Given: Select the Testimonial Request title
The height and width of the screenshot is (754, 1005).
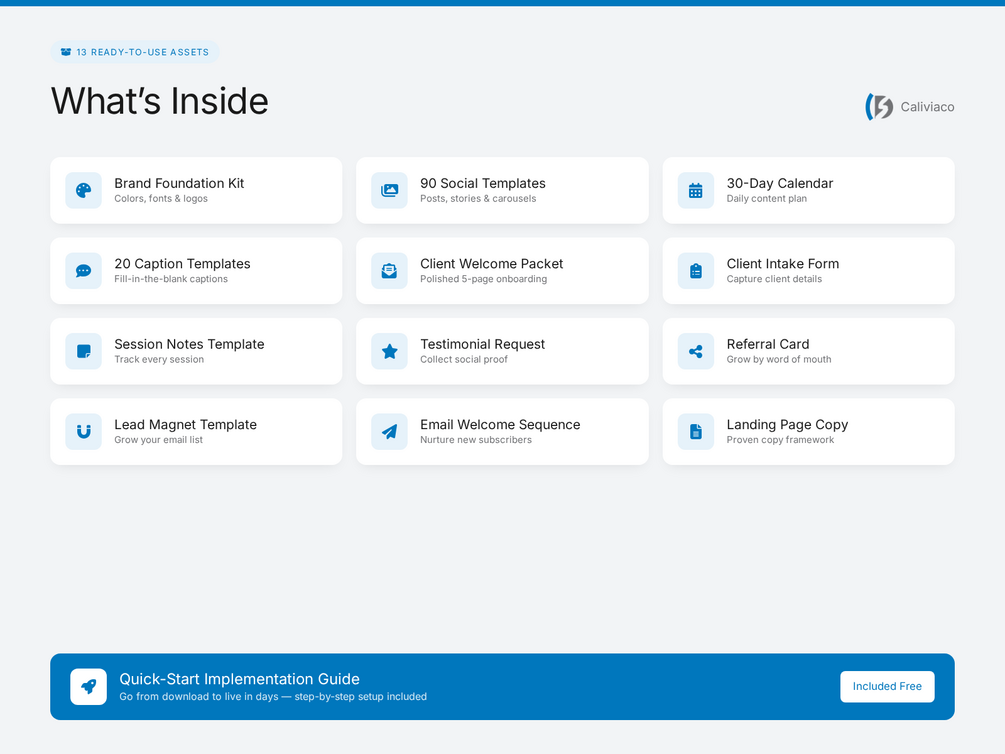Looking at the screenshot, I should tap(482, 344).
